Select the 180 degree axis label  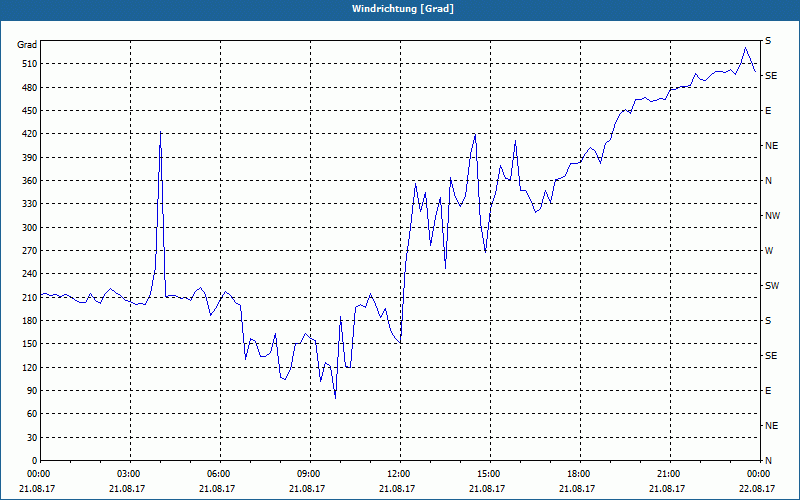(x=30, y=321)
